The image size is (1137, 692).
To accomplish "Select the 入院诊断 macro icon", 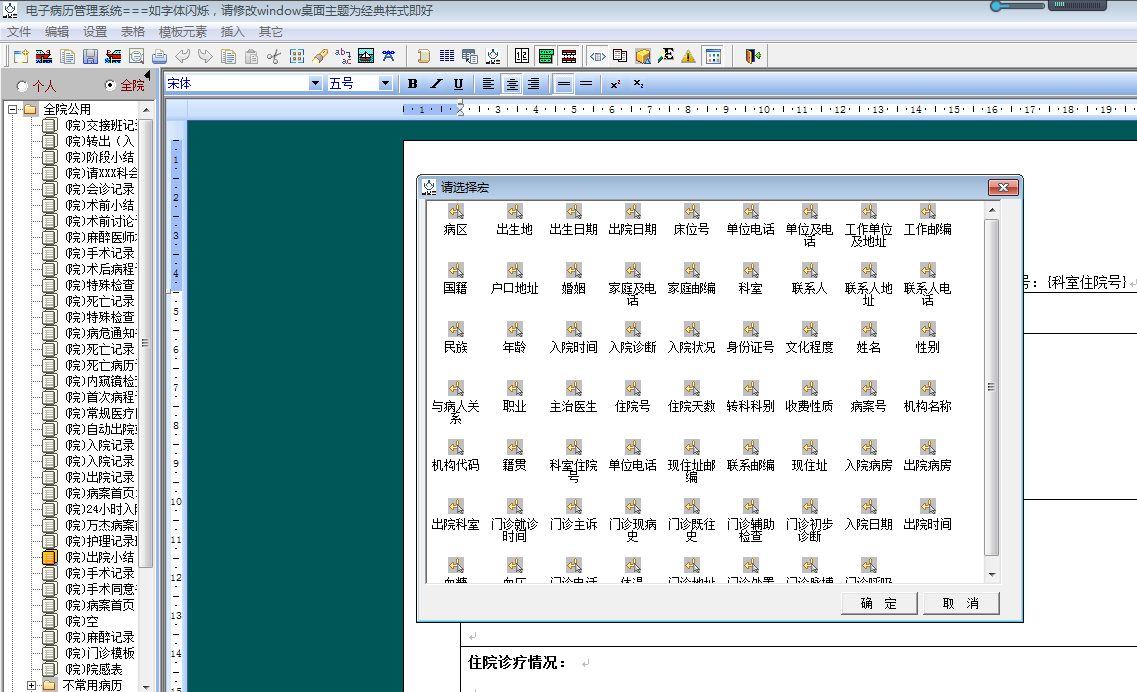I will pos(632,330).
